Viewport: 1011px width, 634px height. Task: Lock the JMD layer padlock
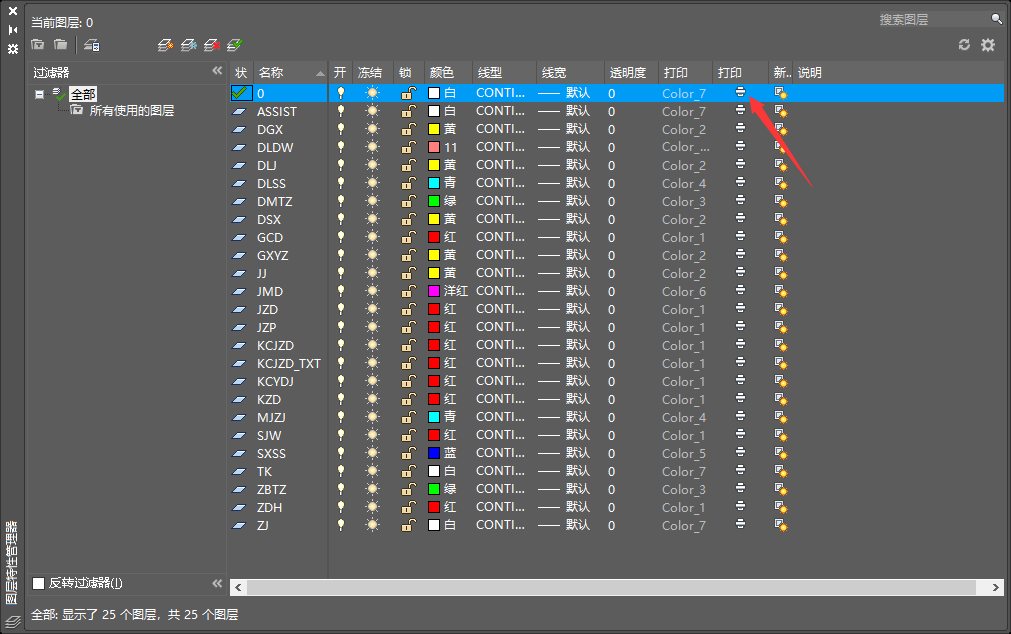tap(408, 291)
